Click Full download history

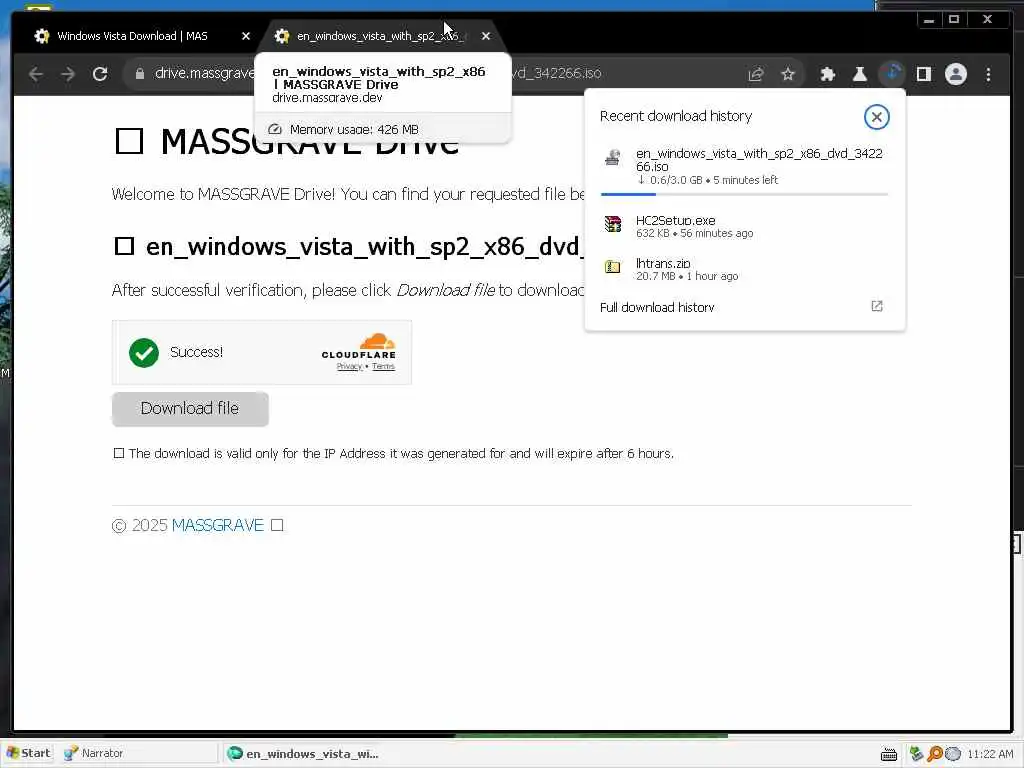[x=657, y=307]
